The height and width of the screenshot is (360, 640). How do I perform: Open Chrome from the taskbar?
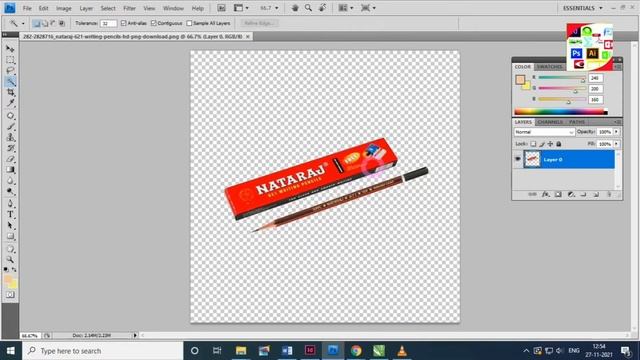(x=356, y=351)
